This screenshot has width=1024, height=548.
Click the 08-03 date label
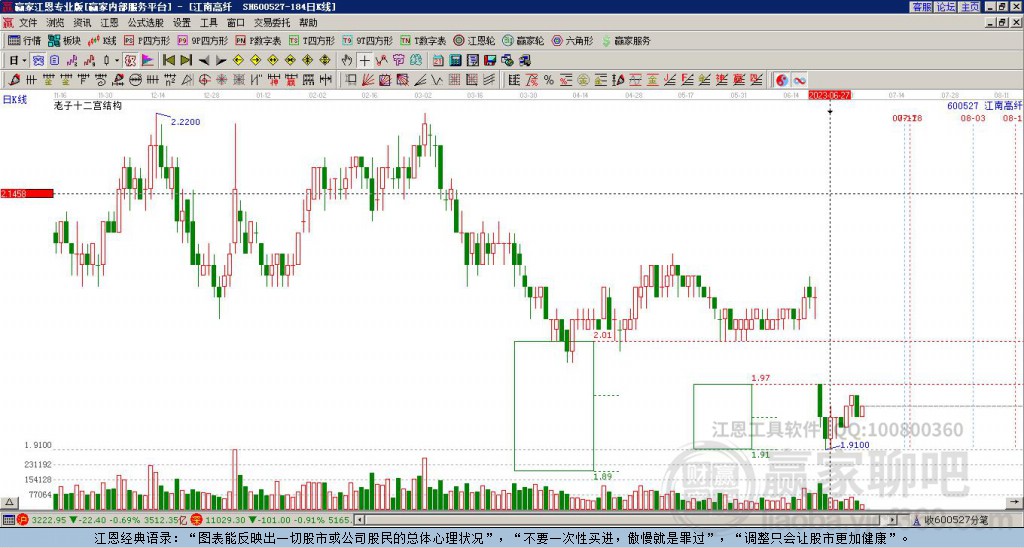972,118
